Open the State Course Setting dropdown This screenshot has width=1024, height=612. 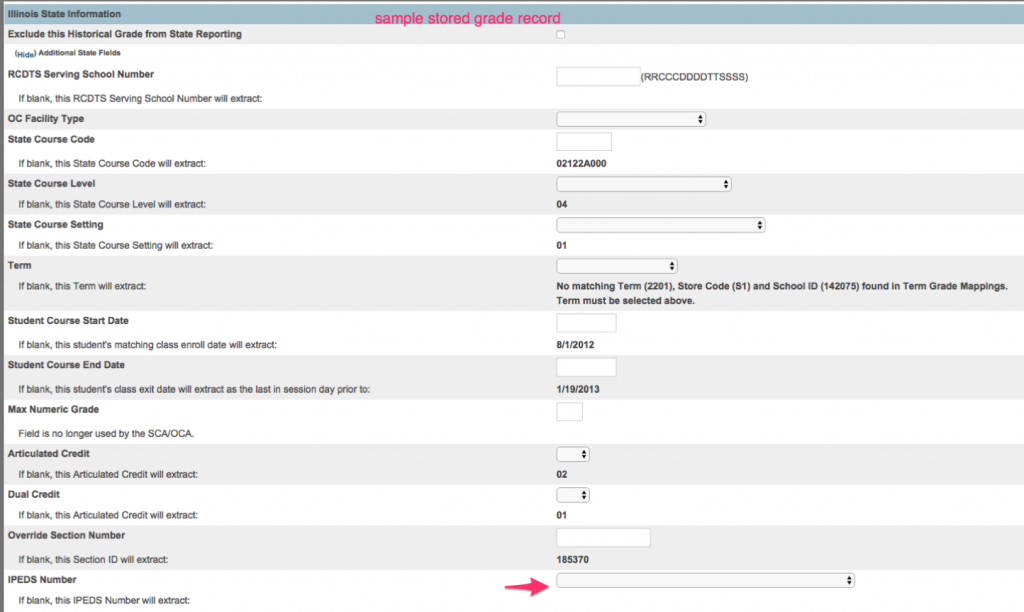(x=660, y=225)
